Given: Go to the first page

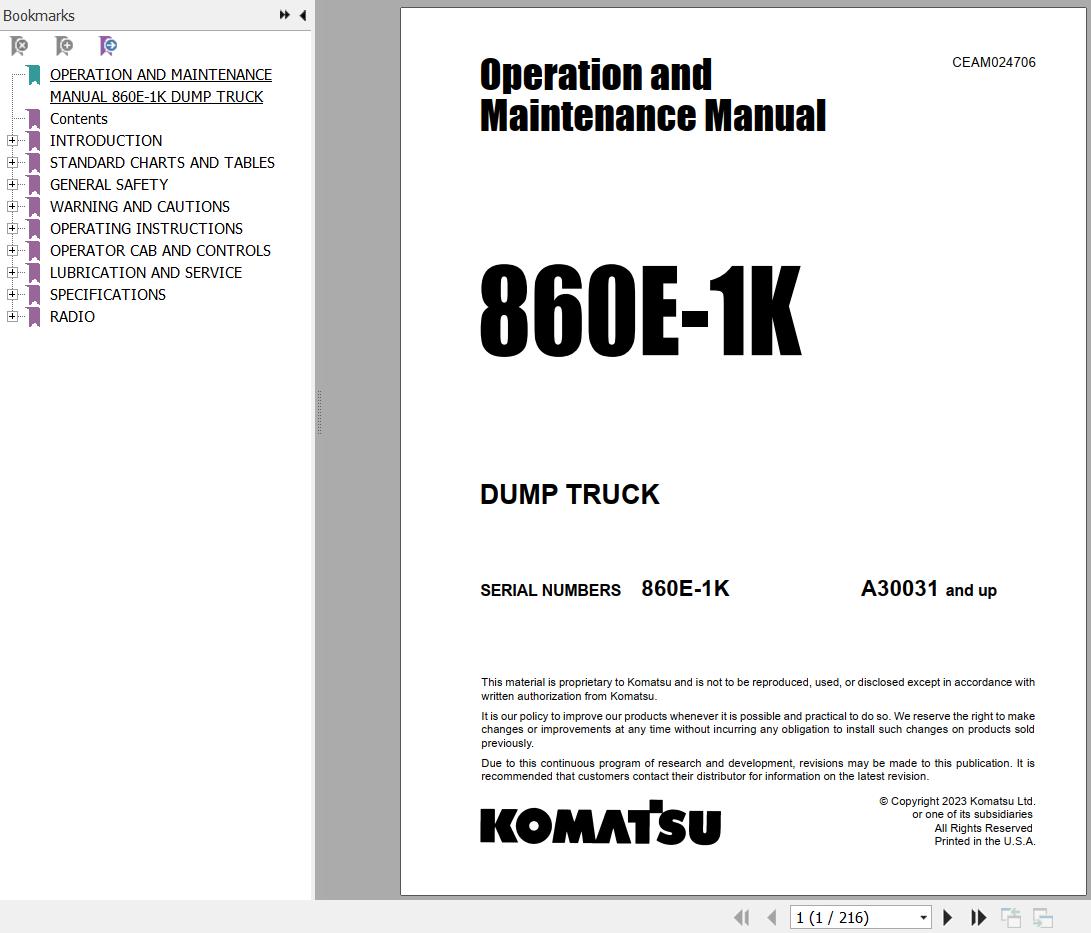Looking at the screenshot, I should (x=742, y=918).
